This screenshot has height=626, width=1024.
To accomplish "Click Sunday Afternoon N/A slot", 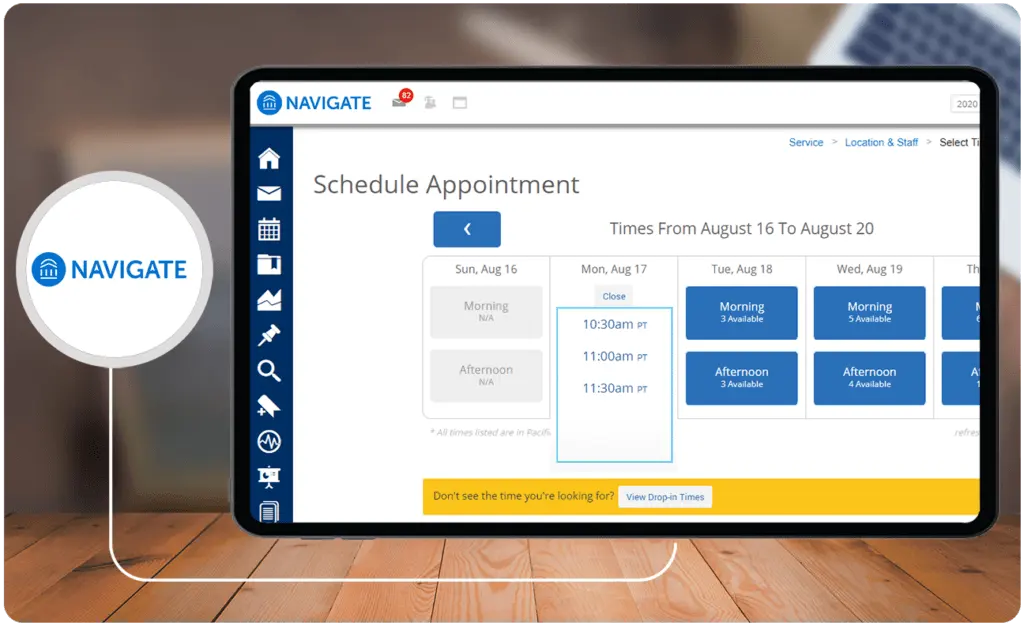I will click(486, 376).
